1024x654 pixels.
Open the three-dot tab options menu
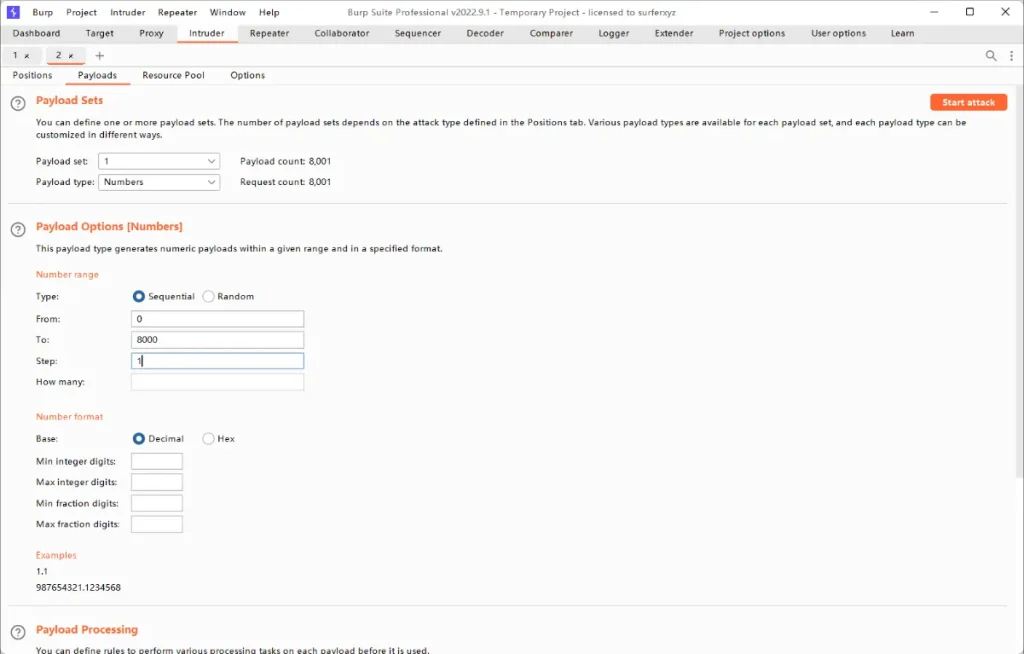coord(1011,56)
